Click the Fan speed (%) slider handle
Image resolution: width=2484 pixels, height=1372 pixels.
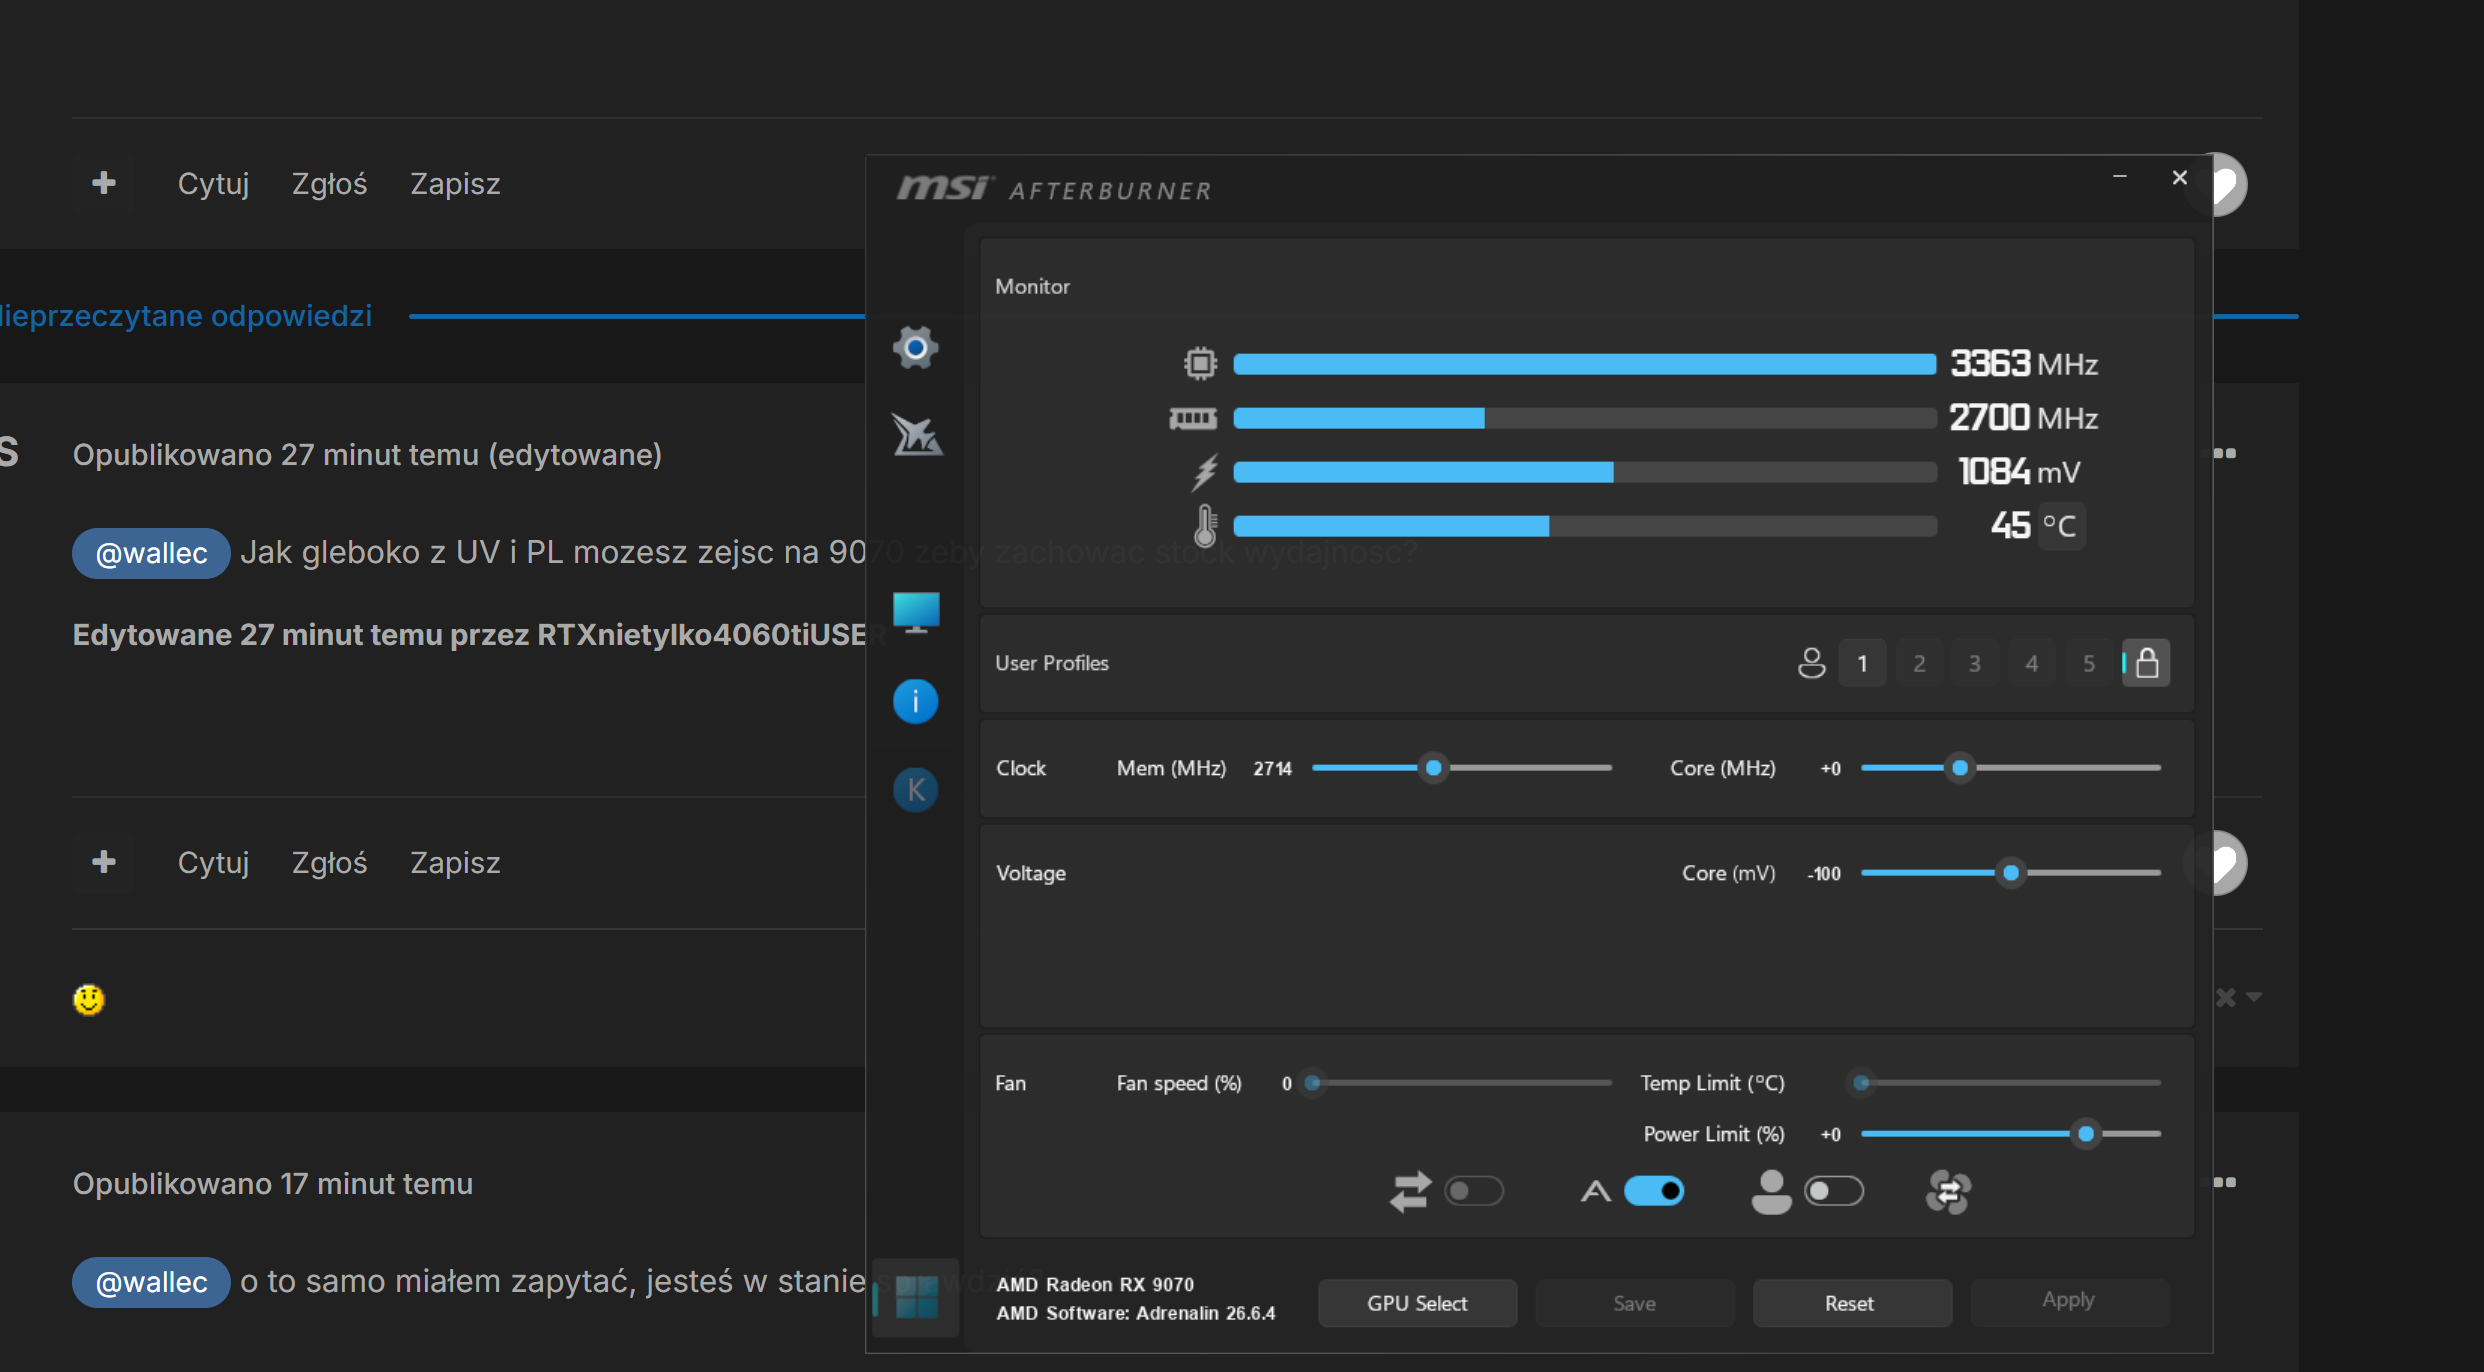pos(1313,1083)
